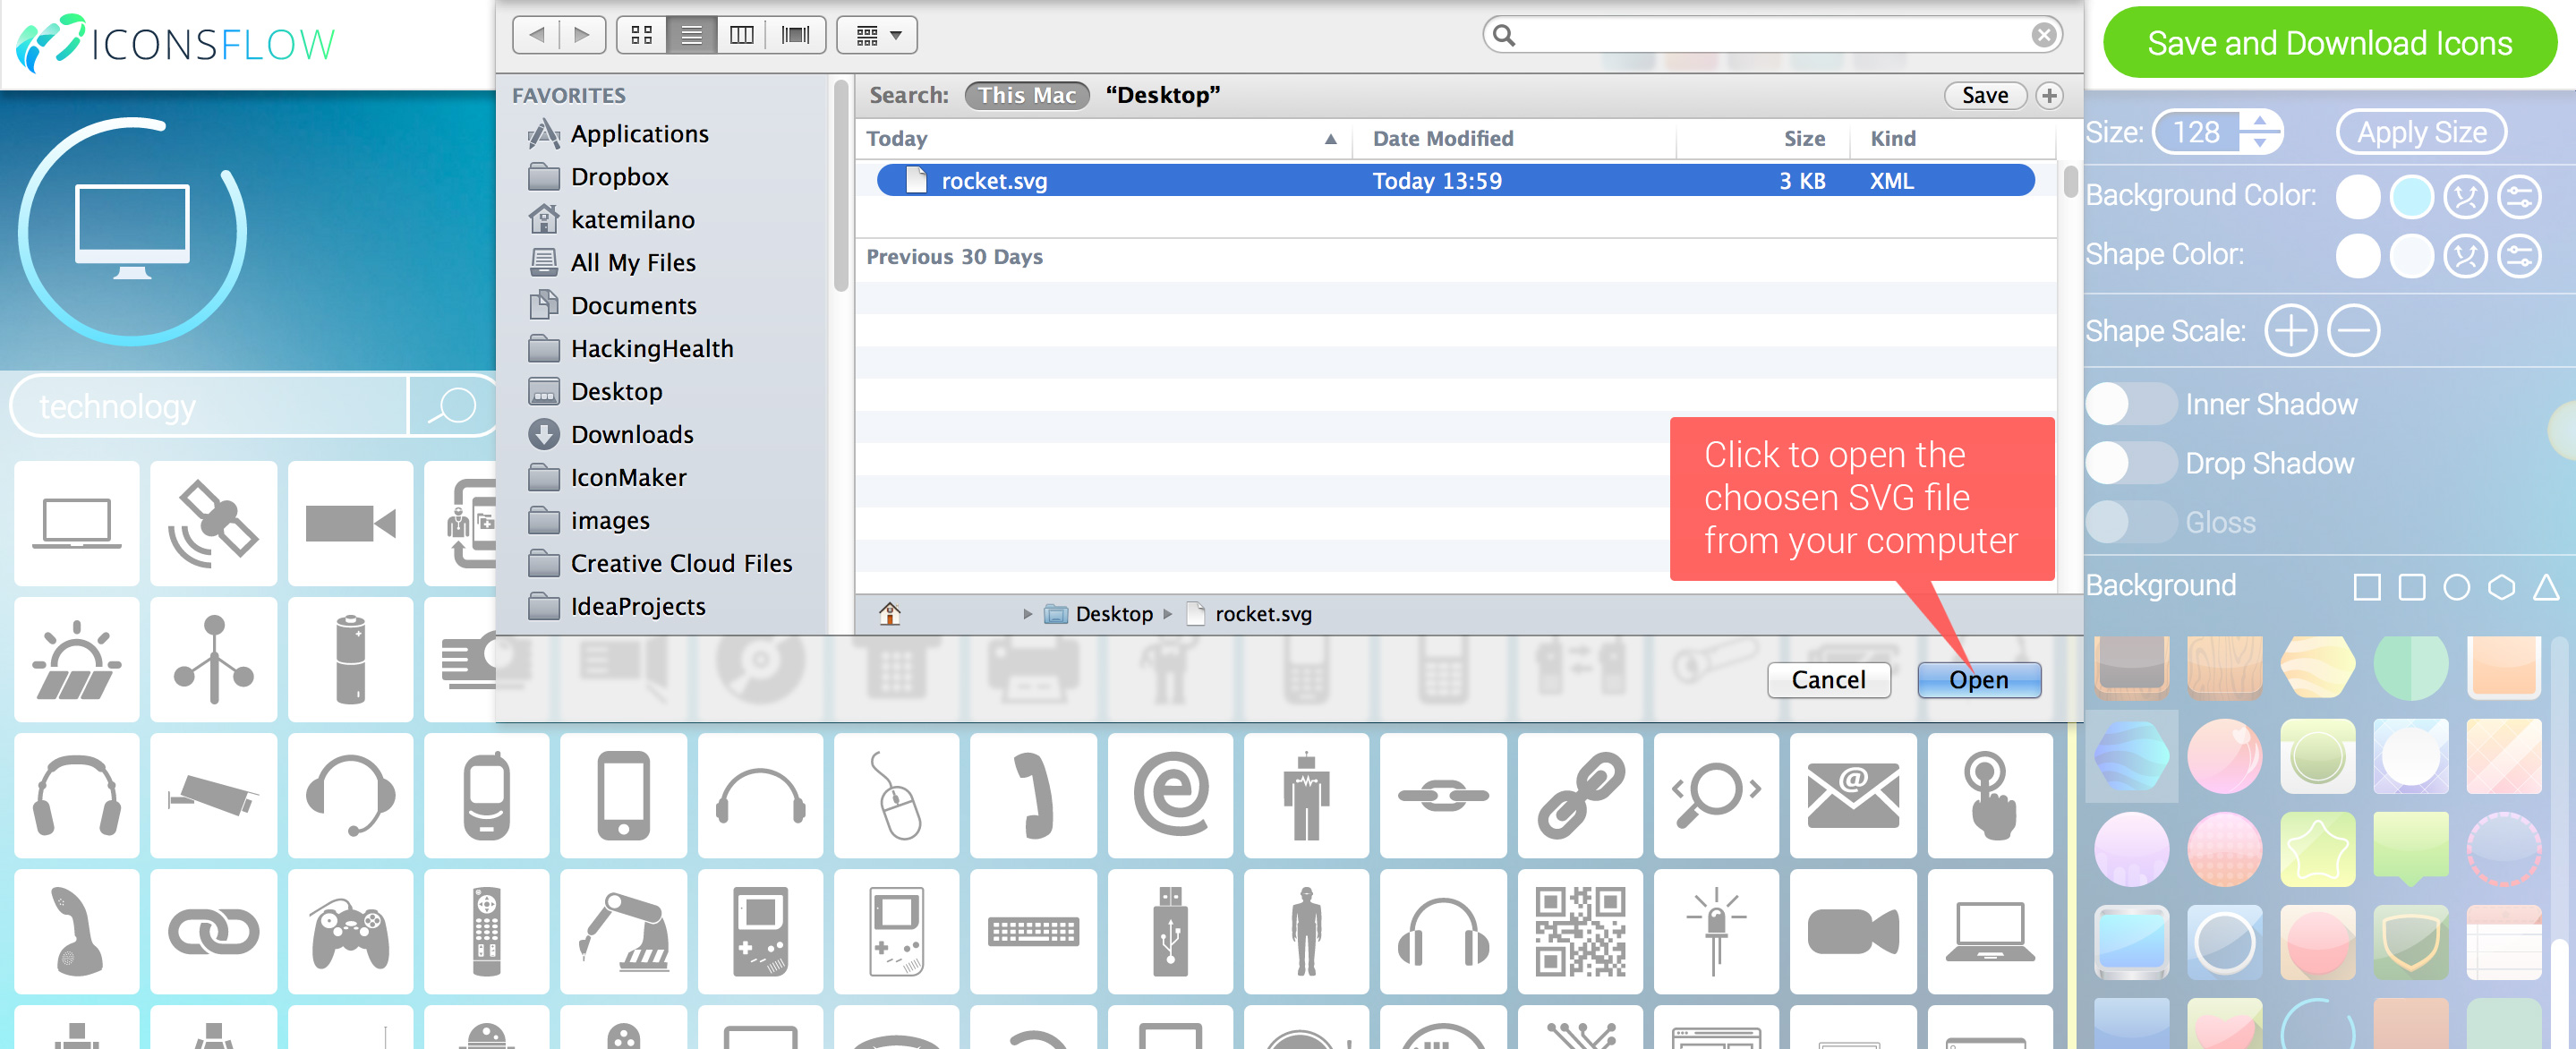Select the touch finger pointer icon
The width and height of the screenshot is (2576, 1049).
click(x=1990, y=795)
